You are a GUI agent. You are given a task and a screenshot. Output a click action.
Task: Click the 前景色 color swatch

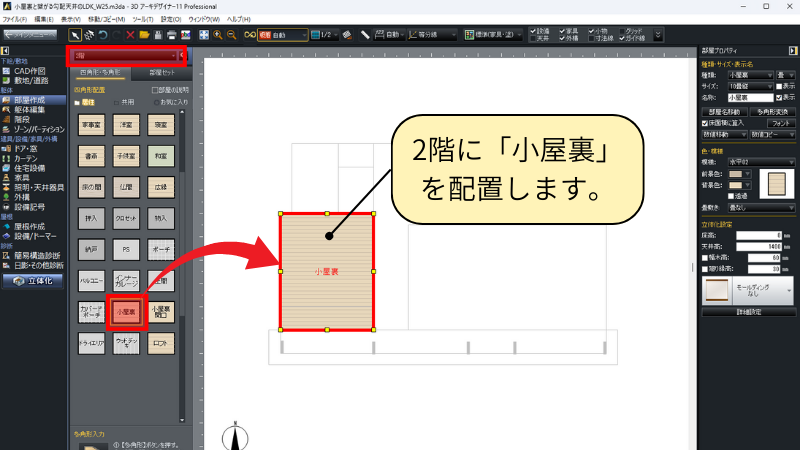point(736,174)
